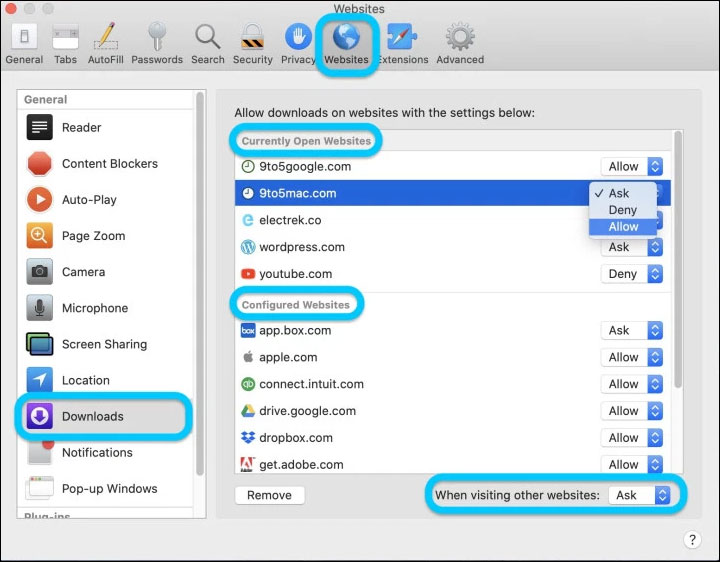
Task: Open the Passwords key icon
Action: click(157, 36)
